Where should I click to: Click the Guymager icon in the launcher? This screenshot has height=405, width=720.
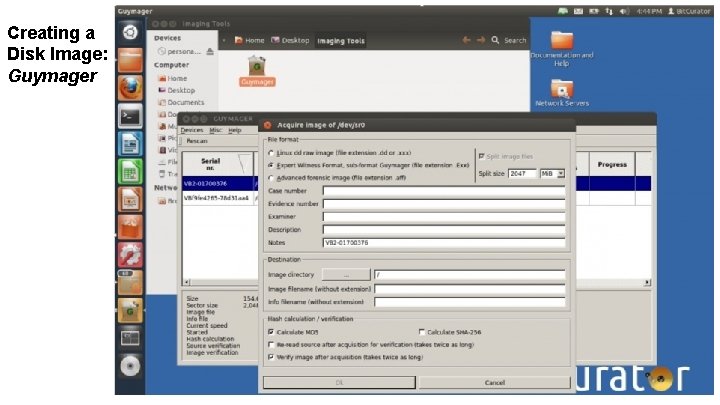click(130, 311)
